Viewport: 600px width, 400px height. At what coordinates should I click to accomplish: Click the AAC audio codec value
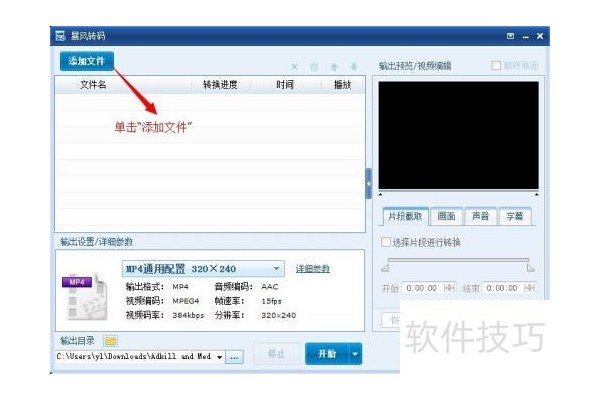click(270, 287)
